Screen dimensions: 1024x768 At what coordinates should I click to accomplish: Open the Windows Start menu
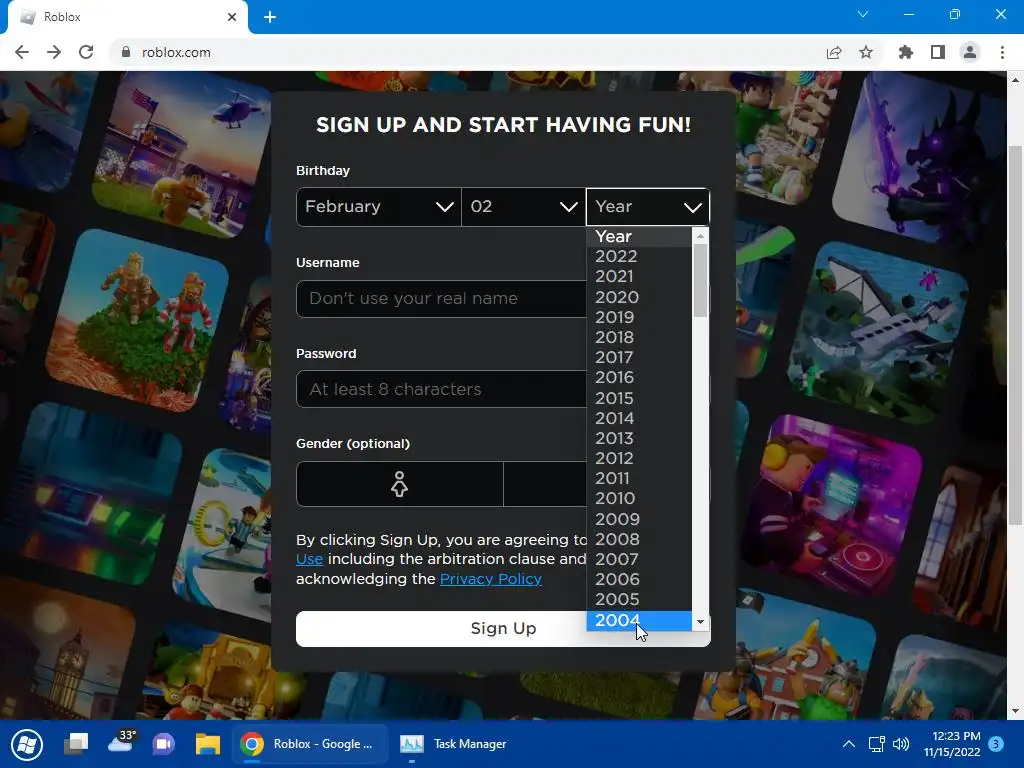27,744
